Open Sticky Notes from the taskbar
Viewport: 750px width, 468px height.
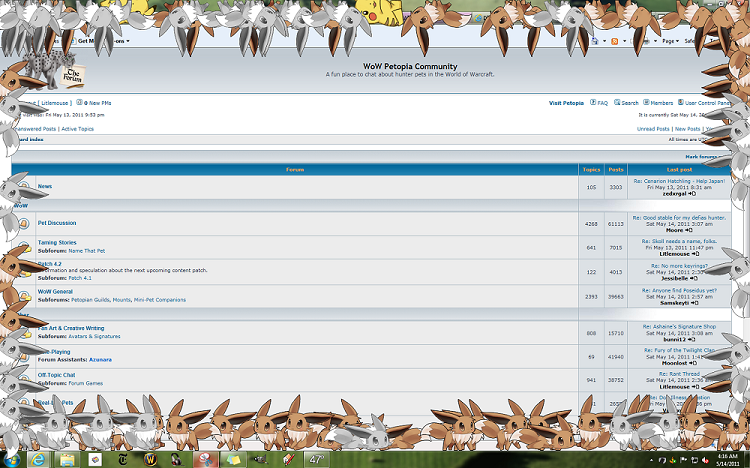click(233, 460)
